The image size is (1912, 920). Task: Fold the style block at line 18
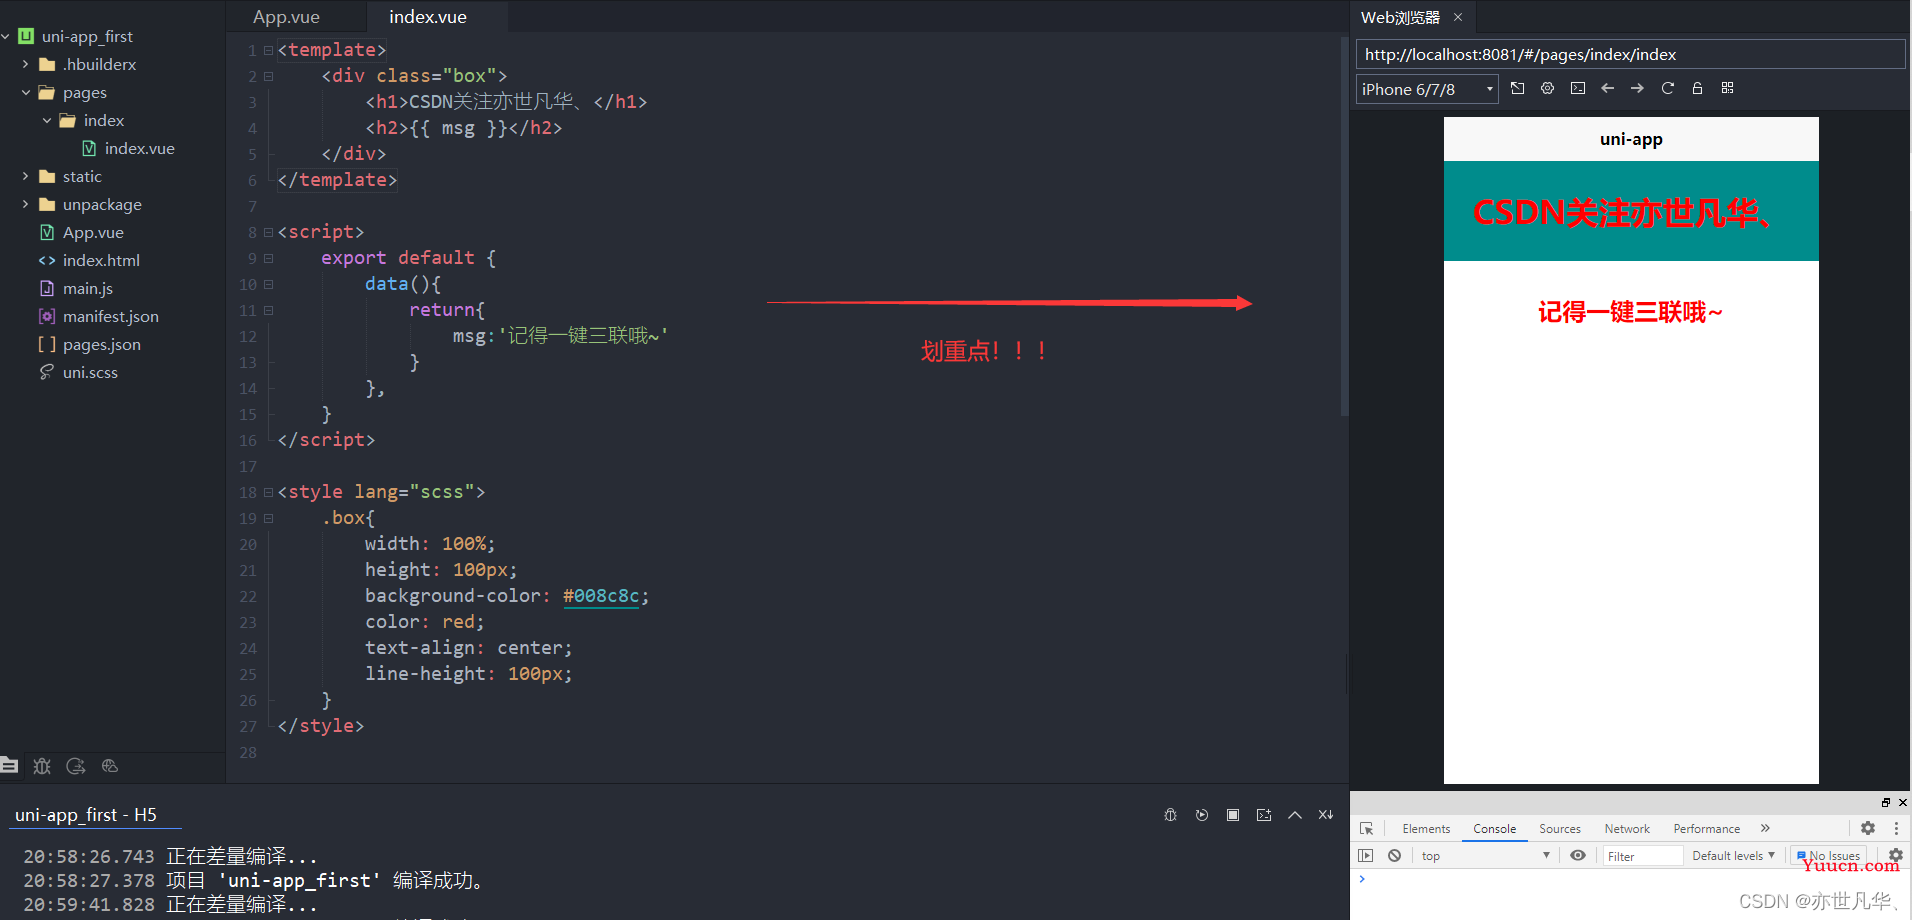coord(268,492)
